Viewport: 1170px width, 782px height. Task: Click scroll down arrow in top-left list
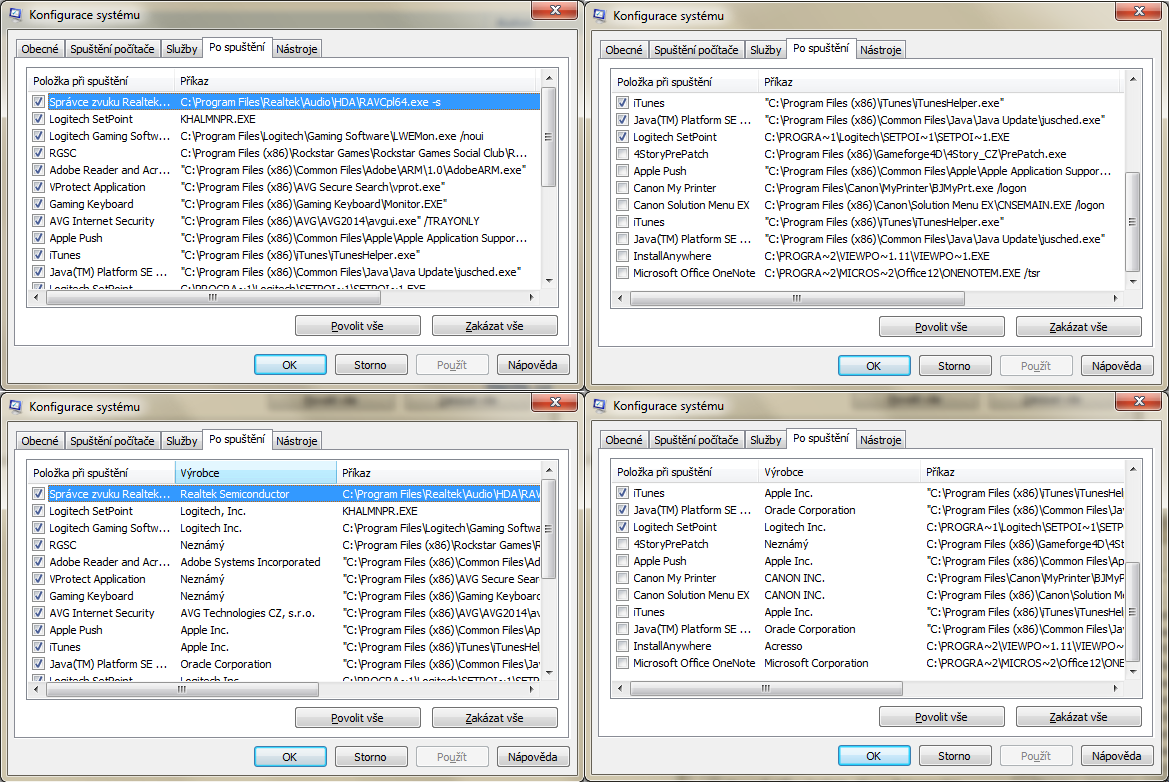coord(548,282)
